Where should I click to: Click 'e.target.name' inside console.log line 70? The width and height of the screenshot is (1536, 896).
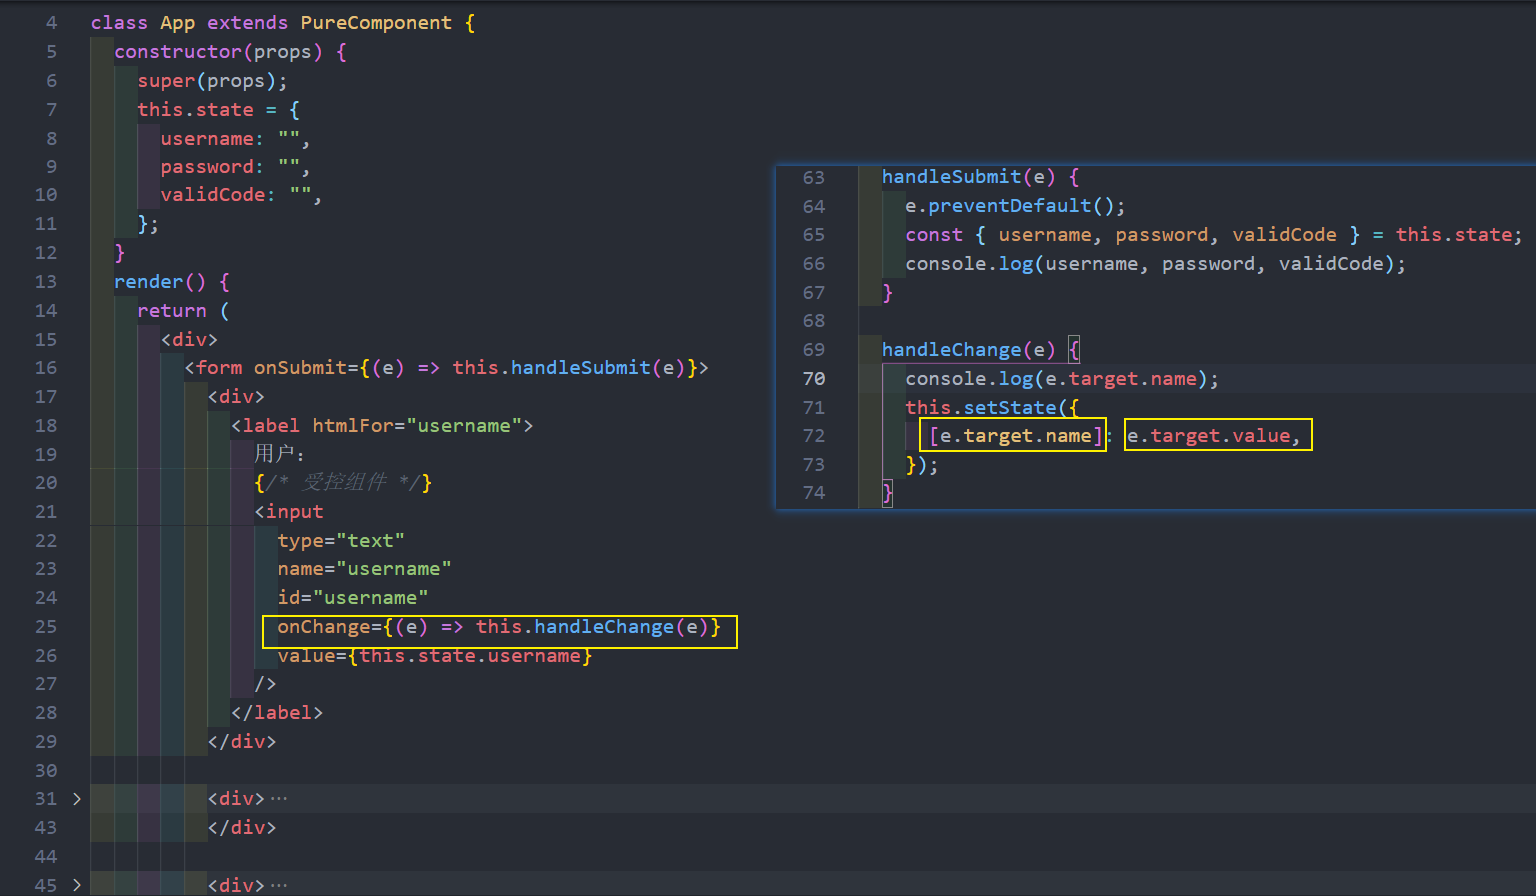(1121, 379)
